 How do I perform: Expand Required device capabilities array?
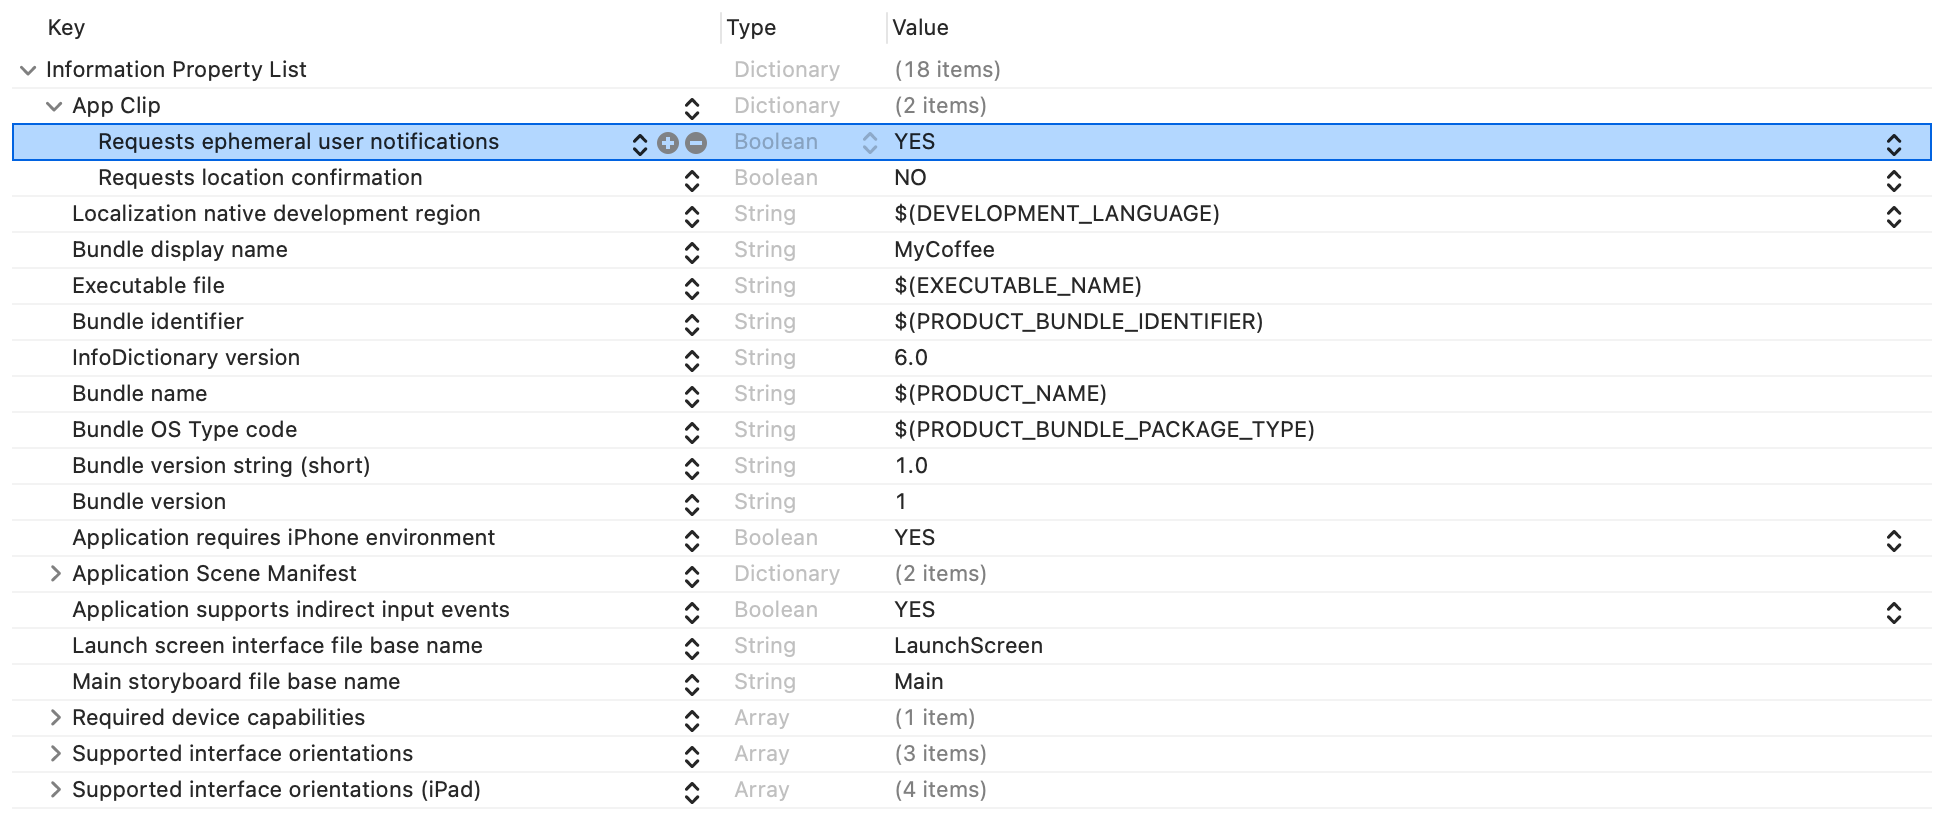click(x=55, y=718)
